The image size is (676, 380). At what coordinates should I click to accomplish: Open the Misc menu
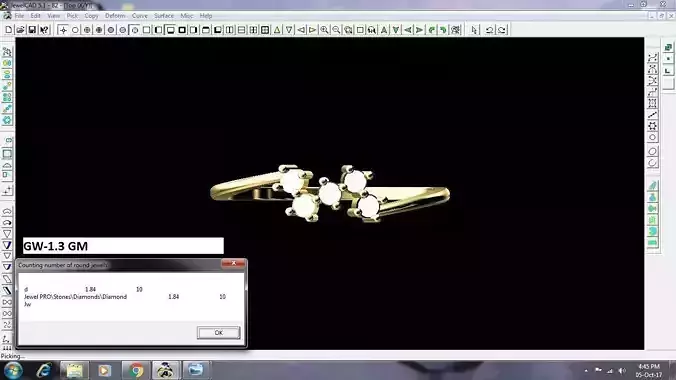click(x=187, y=16)
